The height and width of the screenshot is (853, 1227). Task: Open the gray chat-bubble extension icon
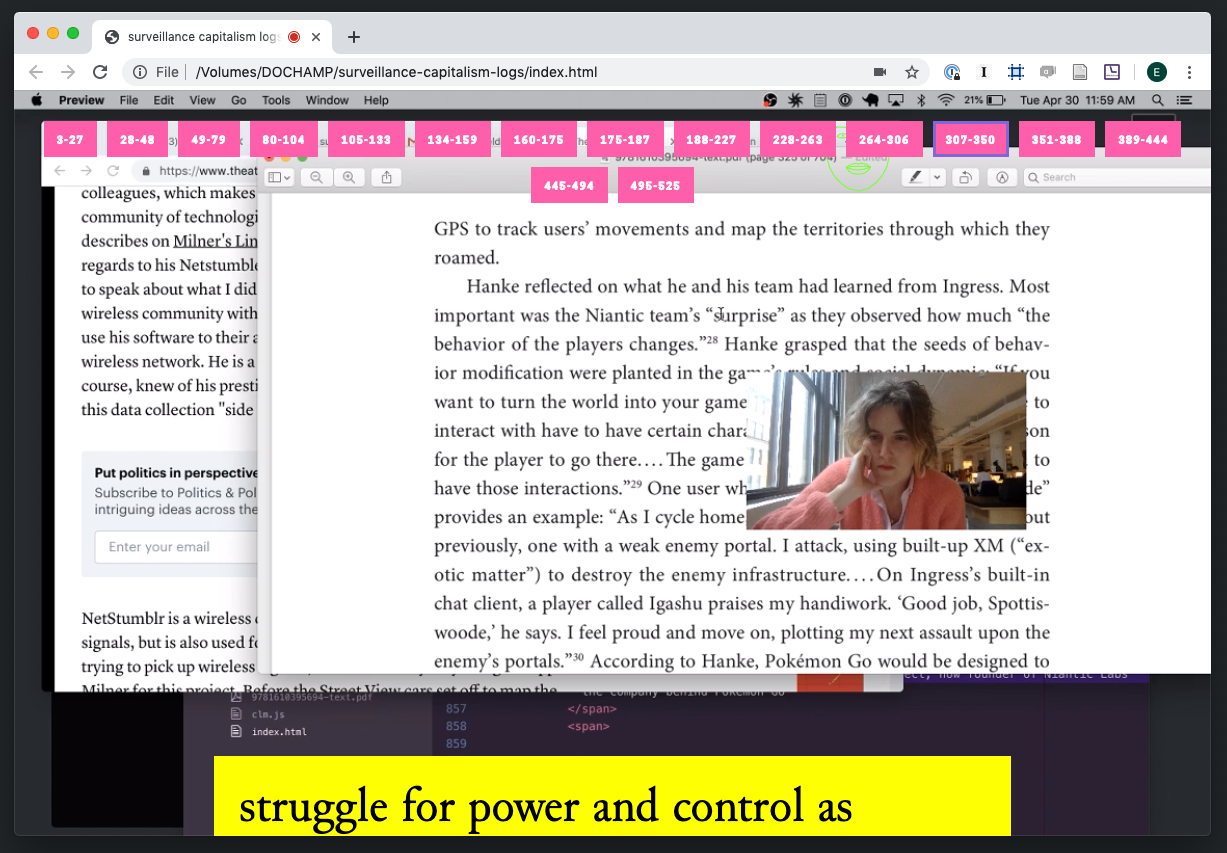pyautogui.click(x=1048, y=72)
